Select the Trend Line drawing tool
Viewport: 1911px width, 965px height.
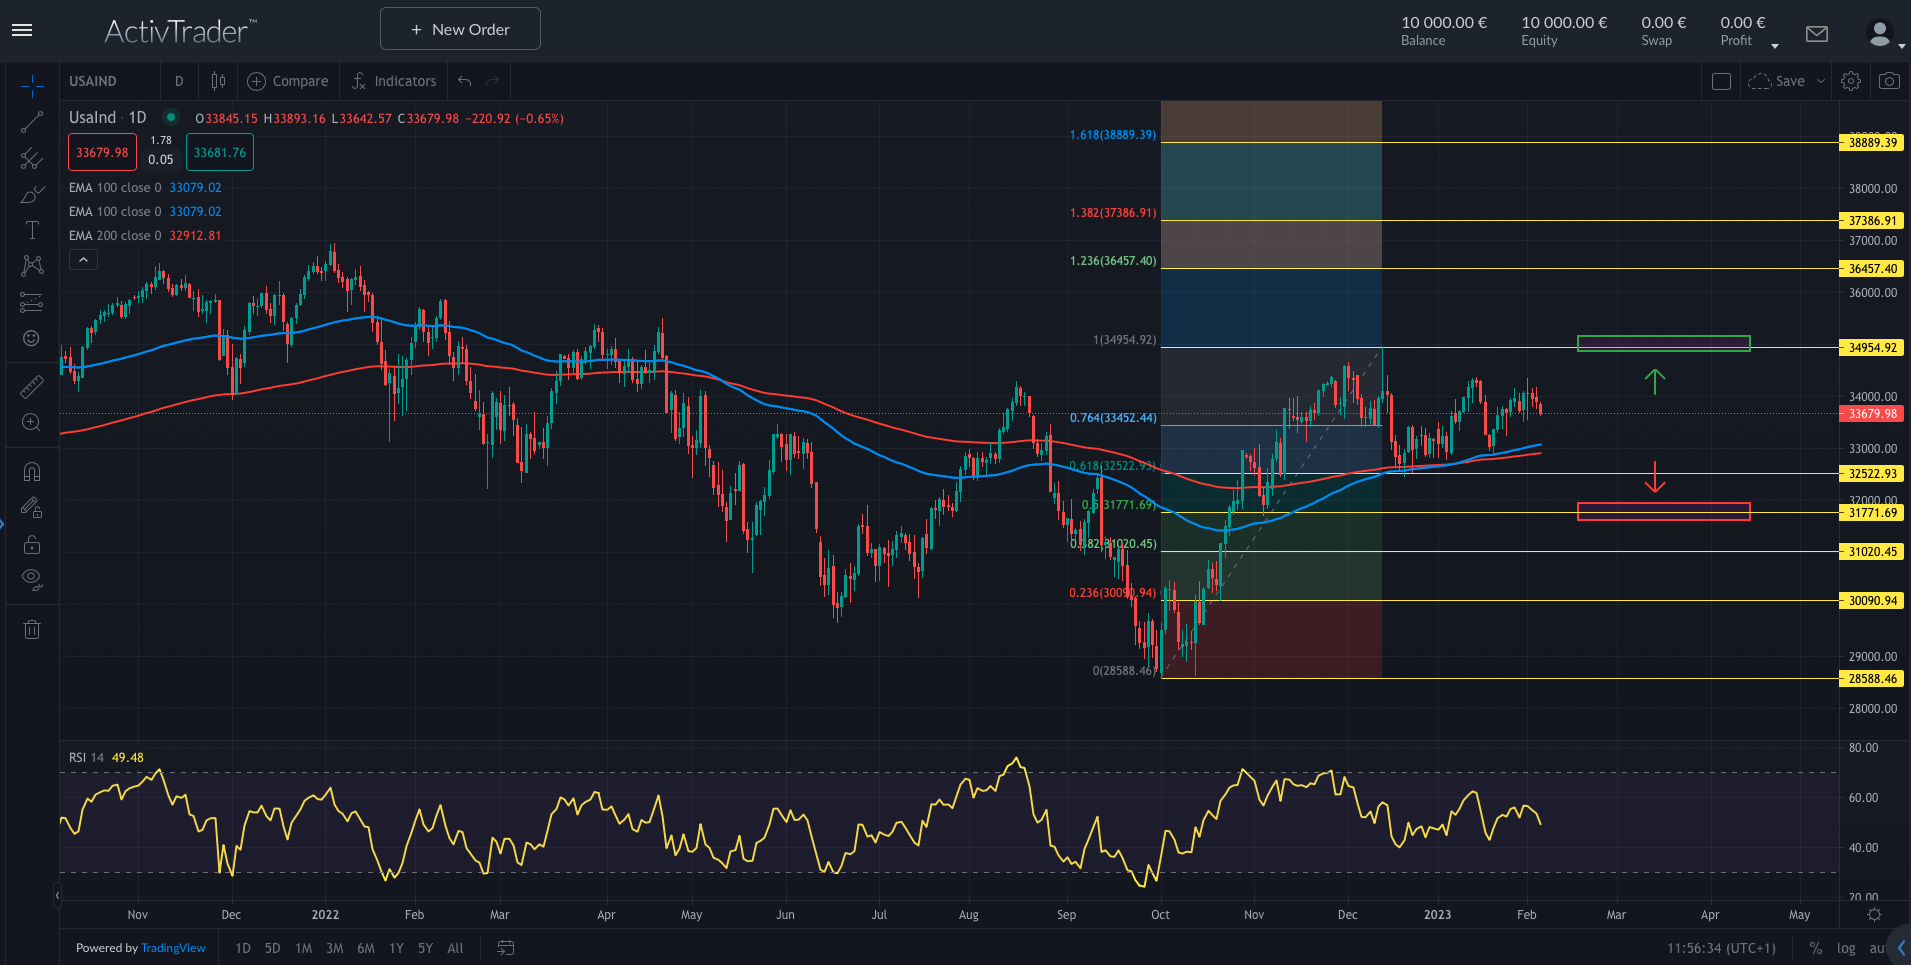[31, 121]
